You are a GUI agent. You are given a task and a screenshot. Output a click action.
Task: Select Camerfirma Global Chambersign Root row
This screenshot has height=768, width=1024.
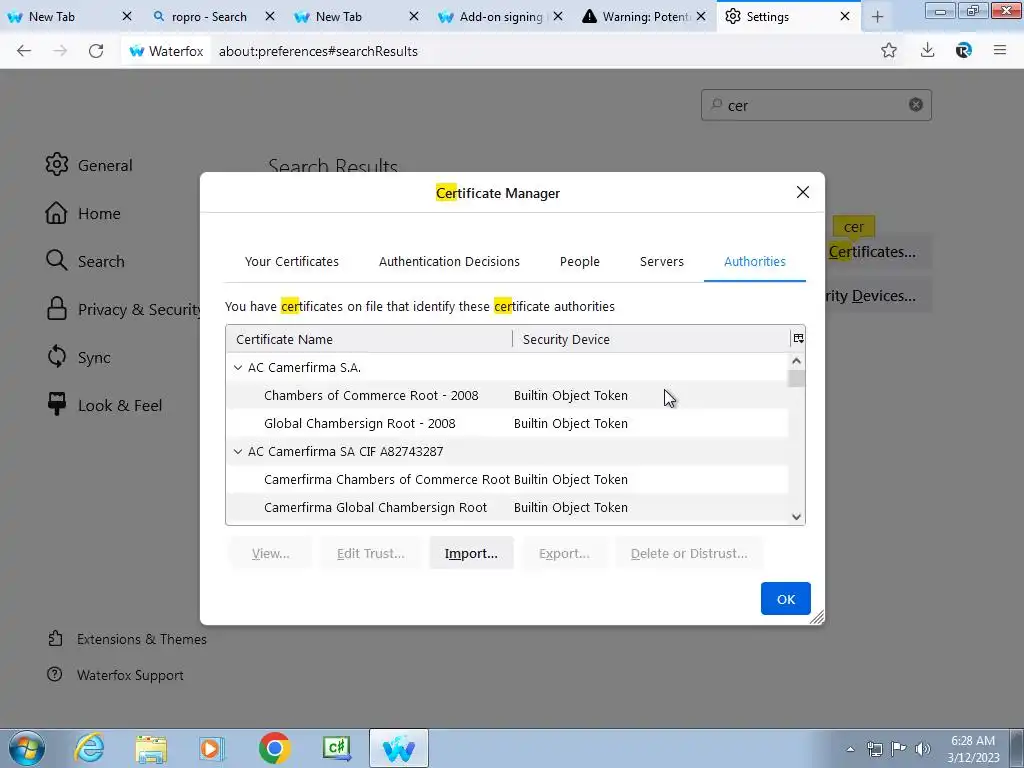coord(507,507)
